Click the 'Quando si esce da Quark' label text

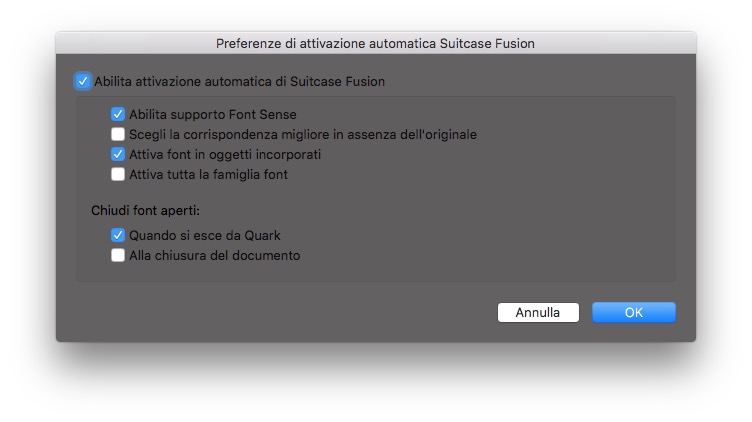(x=204, y=236)
